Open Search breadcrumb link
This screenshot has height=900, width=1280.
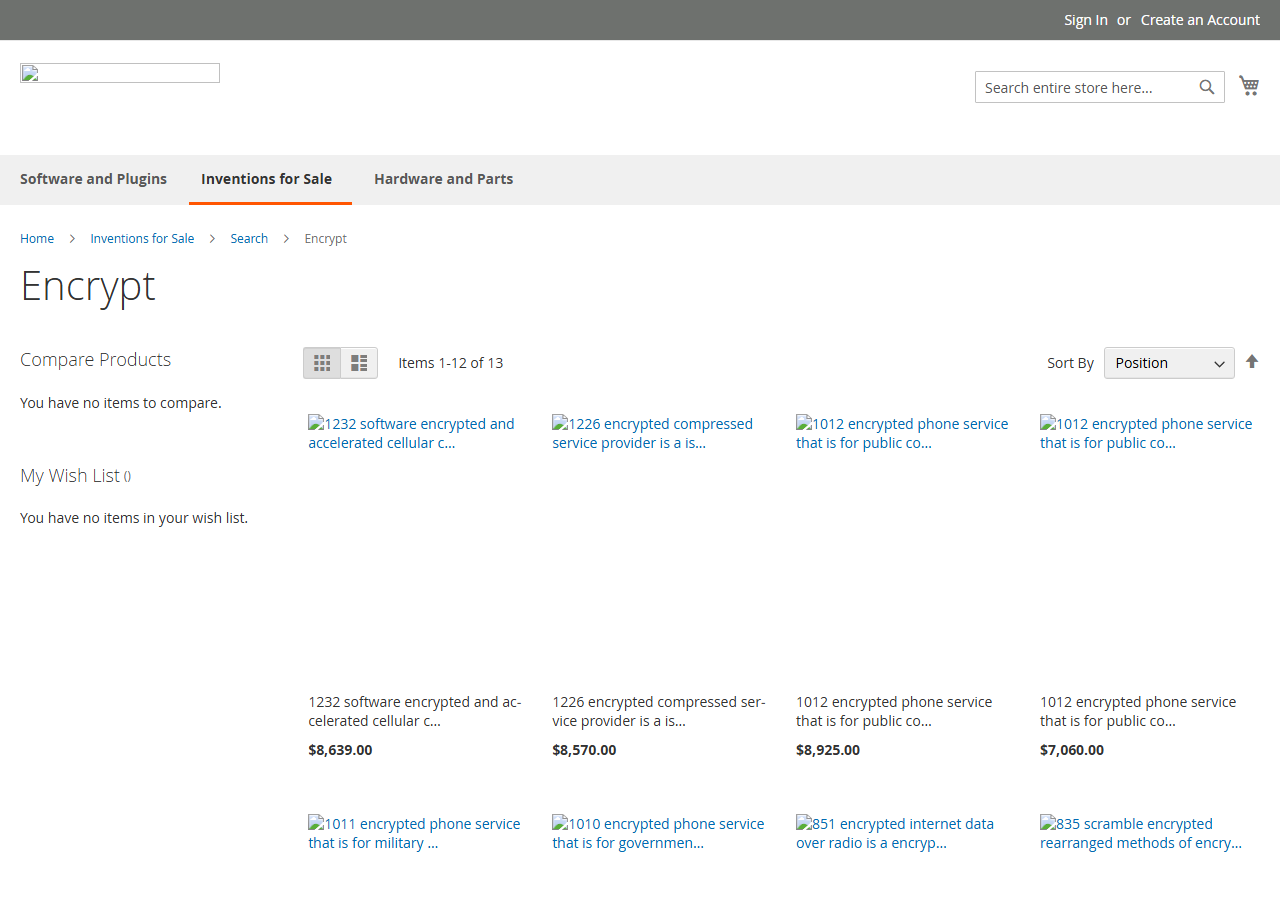coord(249,238)
